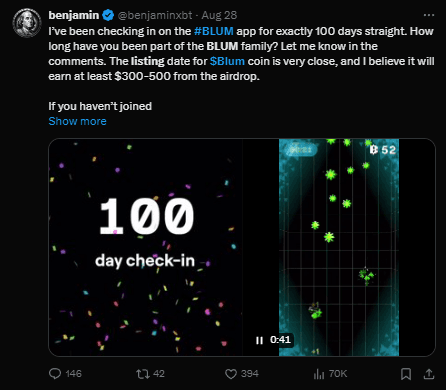Click the blue verified badge
446x390 pixels.
[108, 15]
